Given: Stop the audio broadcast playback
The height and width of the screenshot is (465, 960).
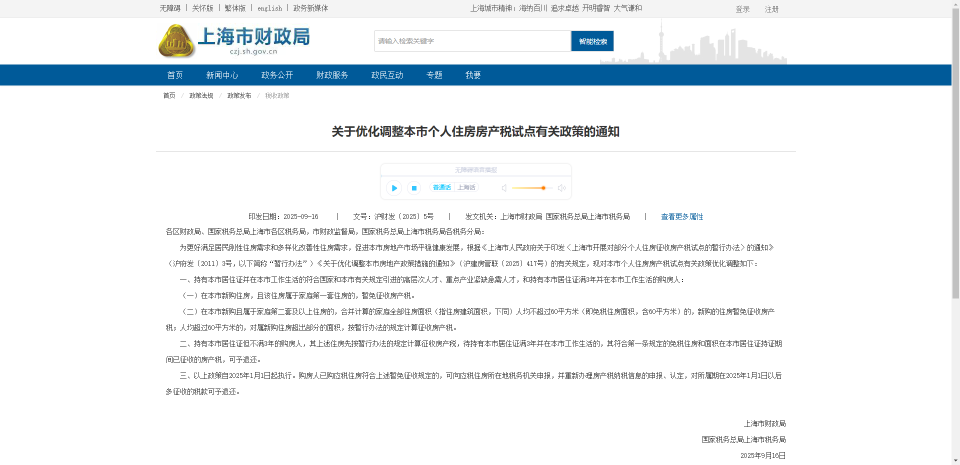Looking at the screenshot, I should [414, 188].
